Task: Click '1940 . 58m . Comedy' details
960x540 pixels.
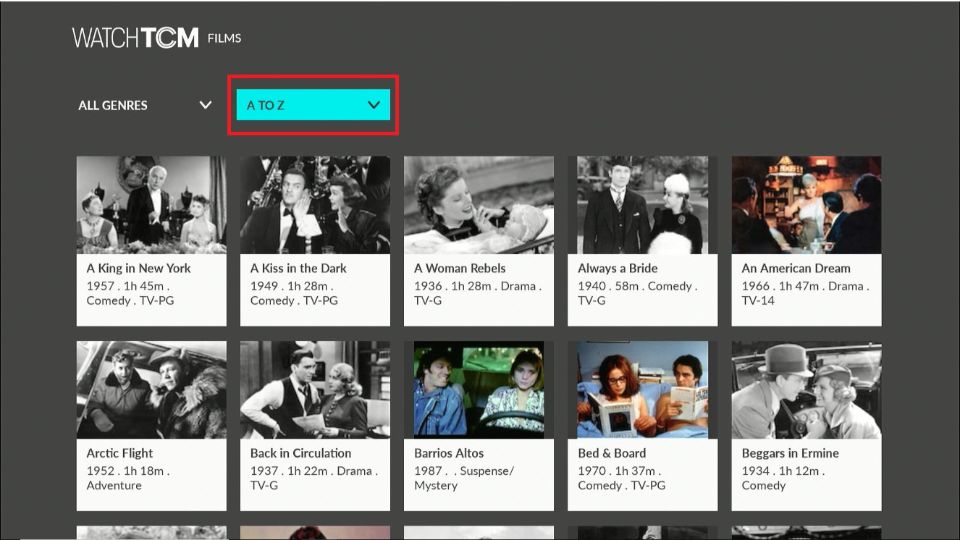Action: click(637, 293)
